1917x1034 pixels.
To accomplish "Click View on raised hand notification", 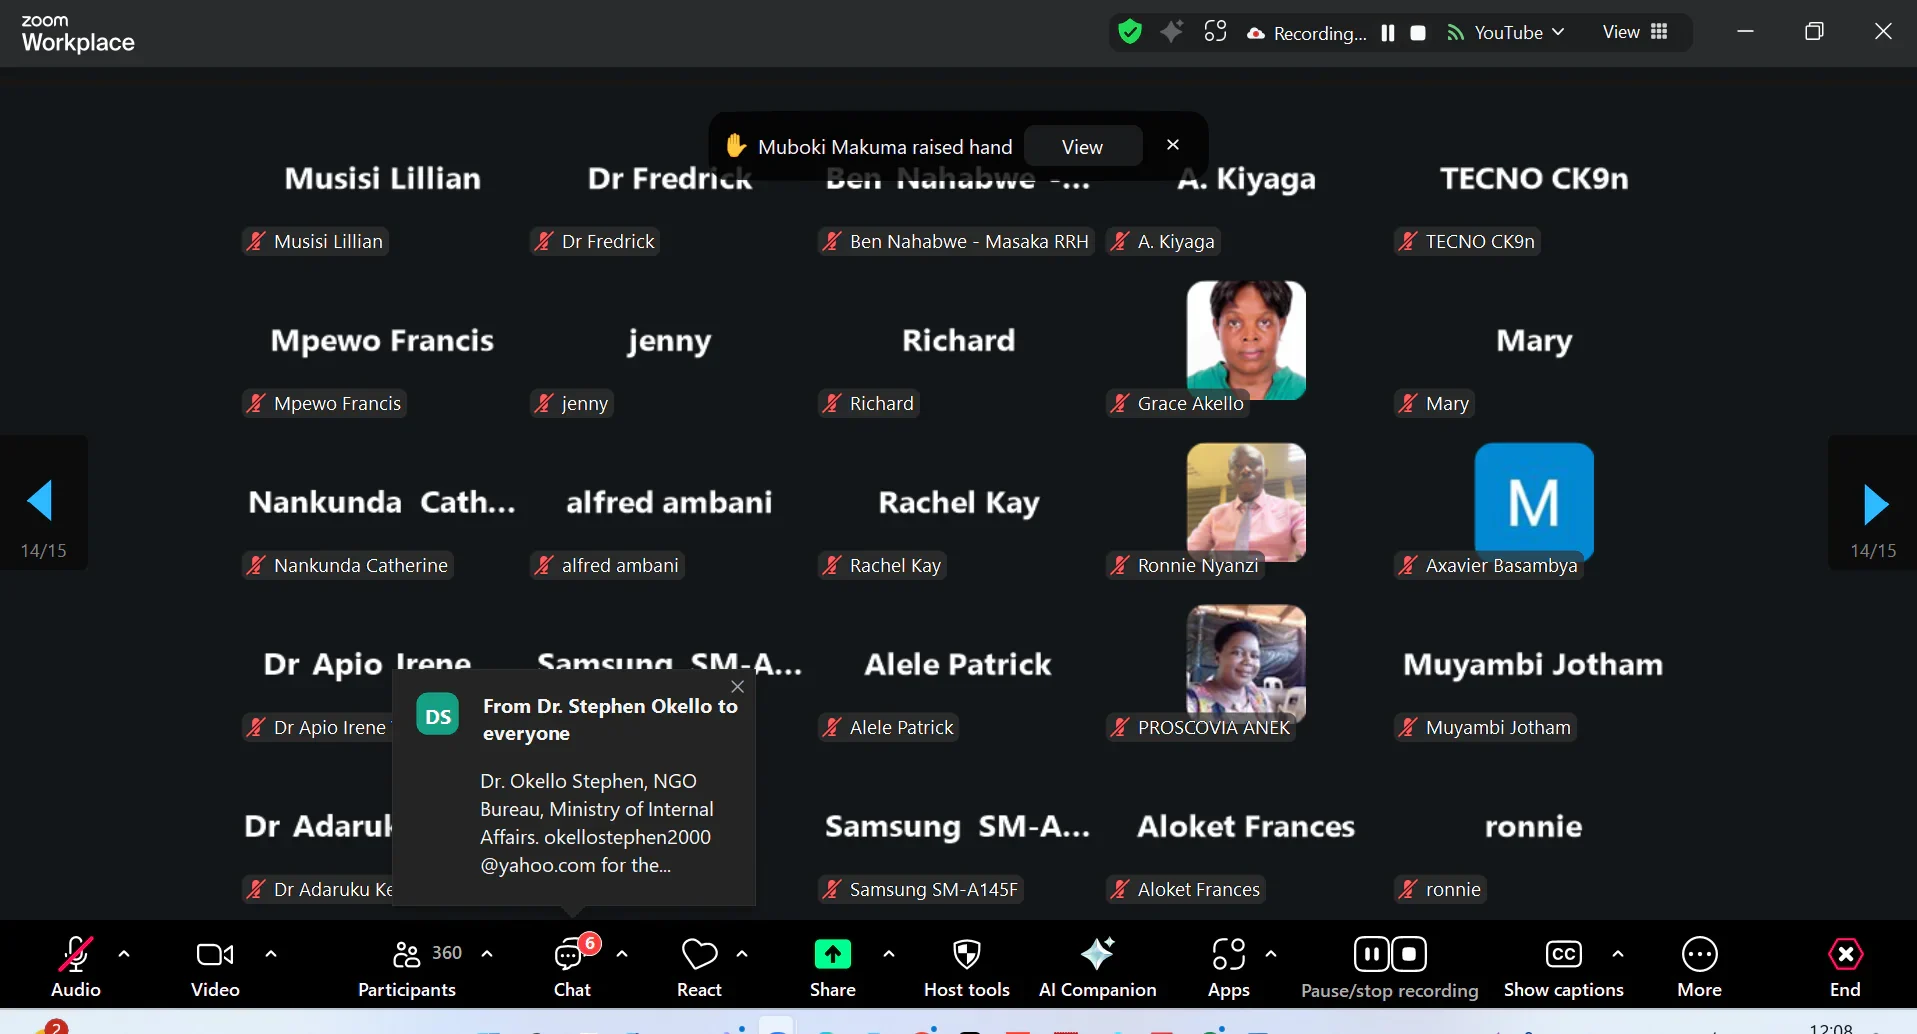I will tap(1082, 147).
